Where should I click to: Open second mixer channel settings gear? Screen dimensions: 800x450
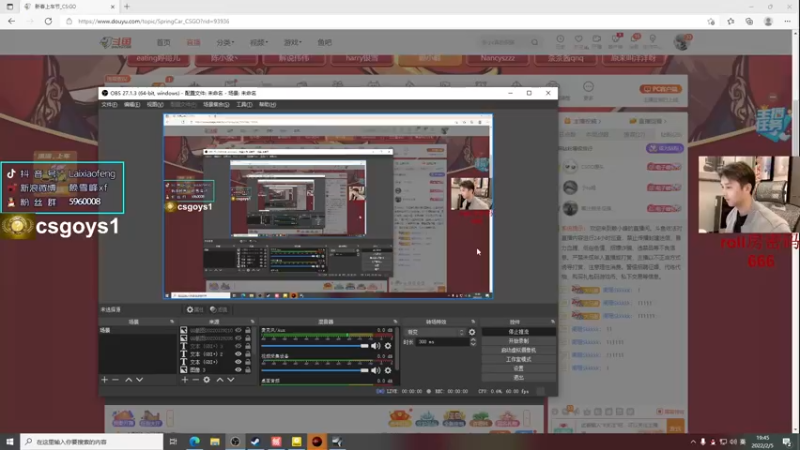tap(388, 370)
